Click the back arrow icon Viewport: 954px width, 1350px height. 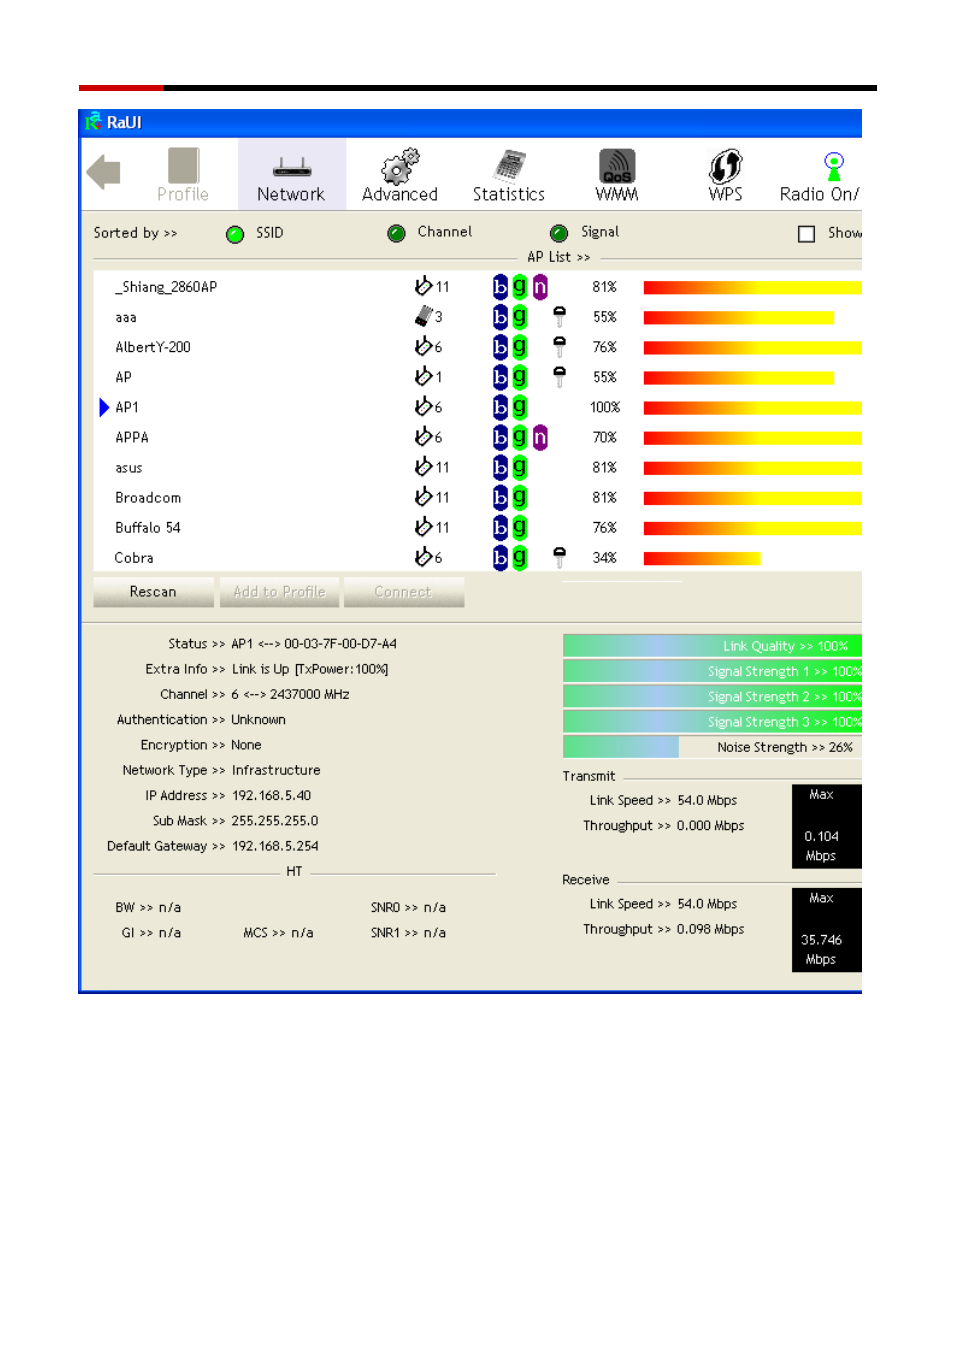[104, 172]
